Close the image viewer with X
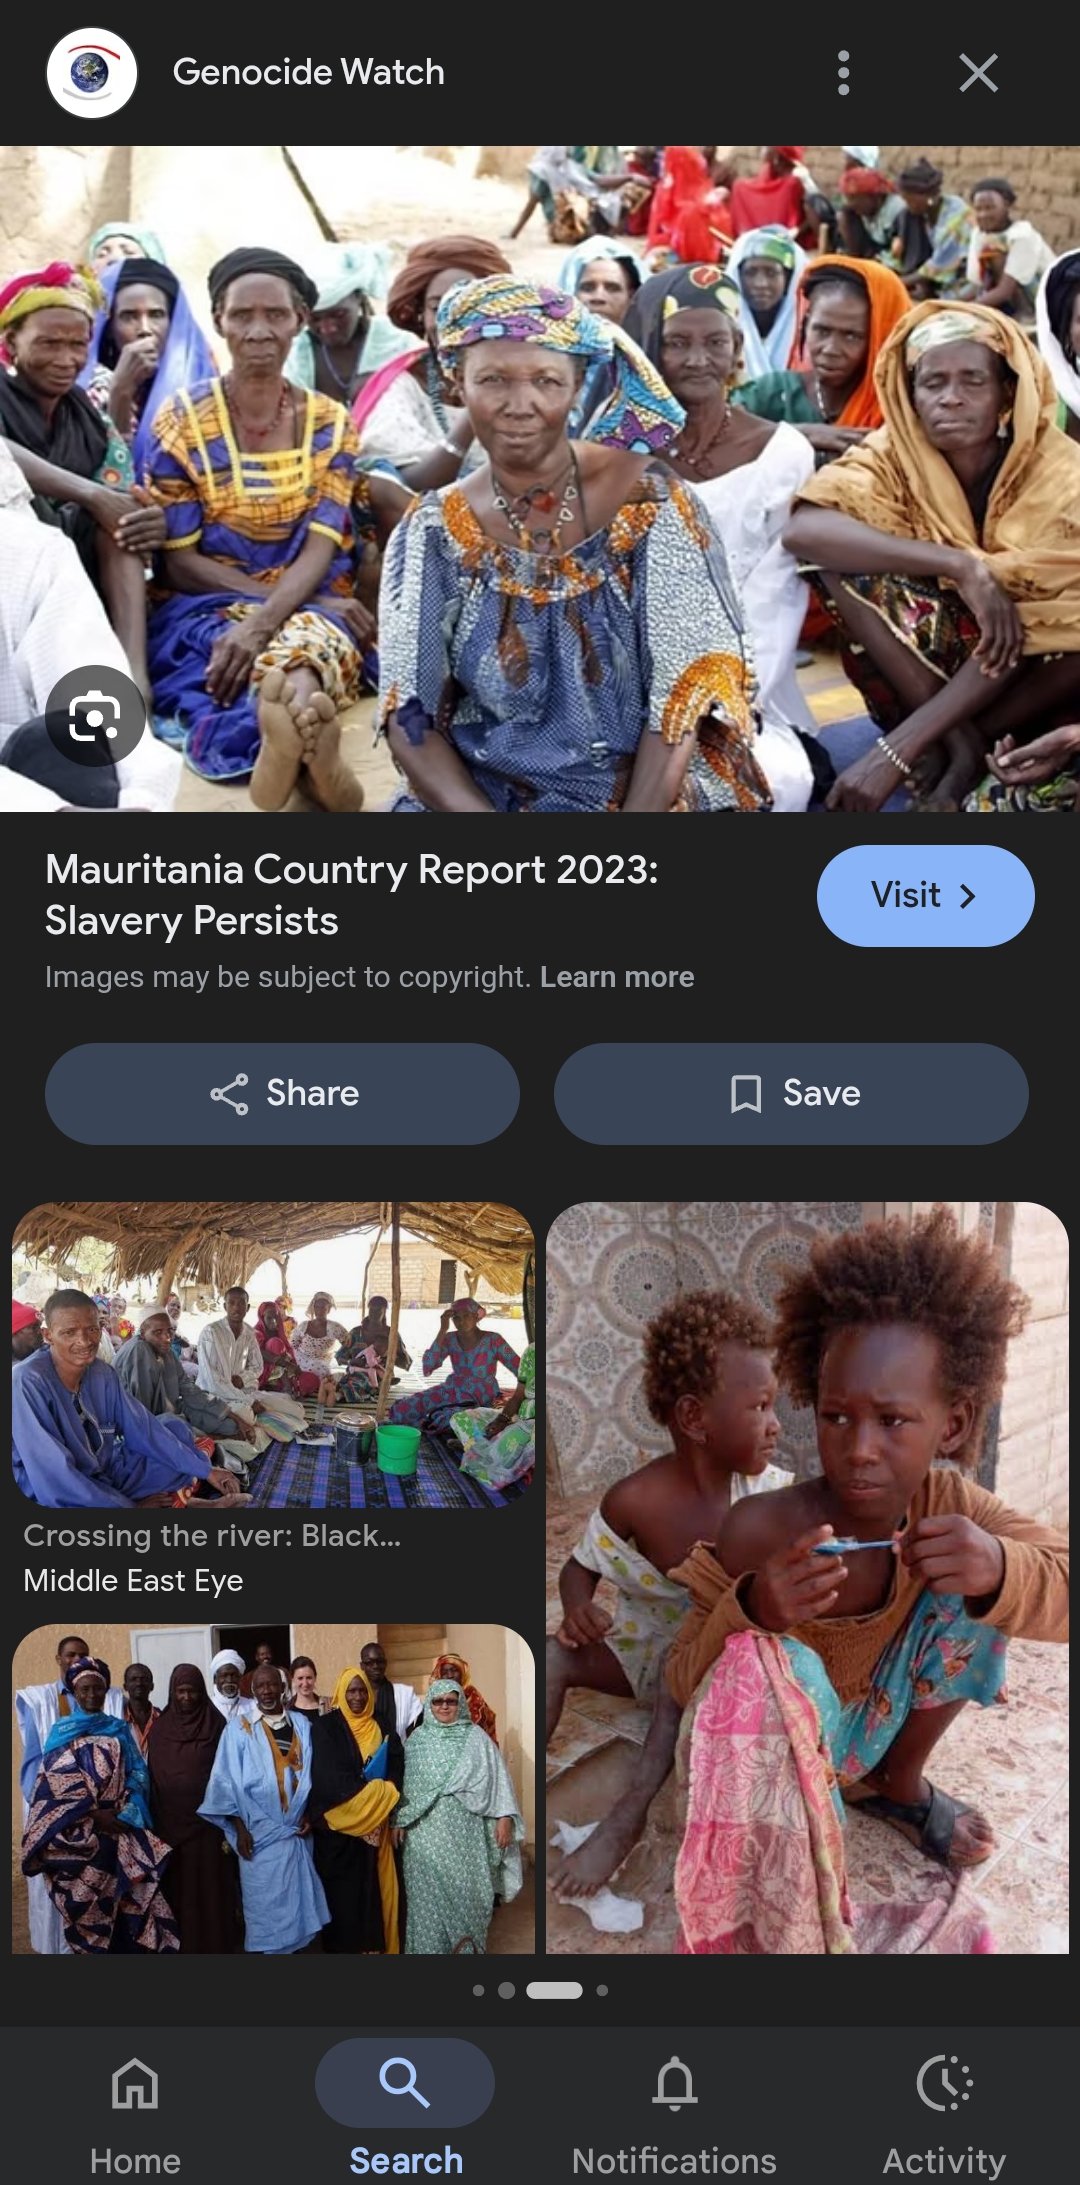Screen dimensions: 1080x2185 tap(978, 73)
